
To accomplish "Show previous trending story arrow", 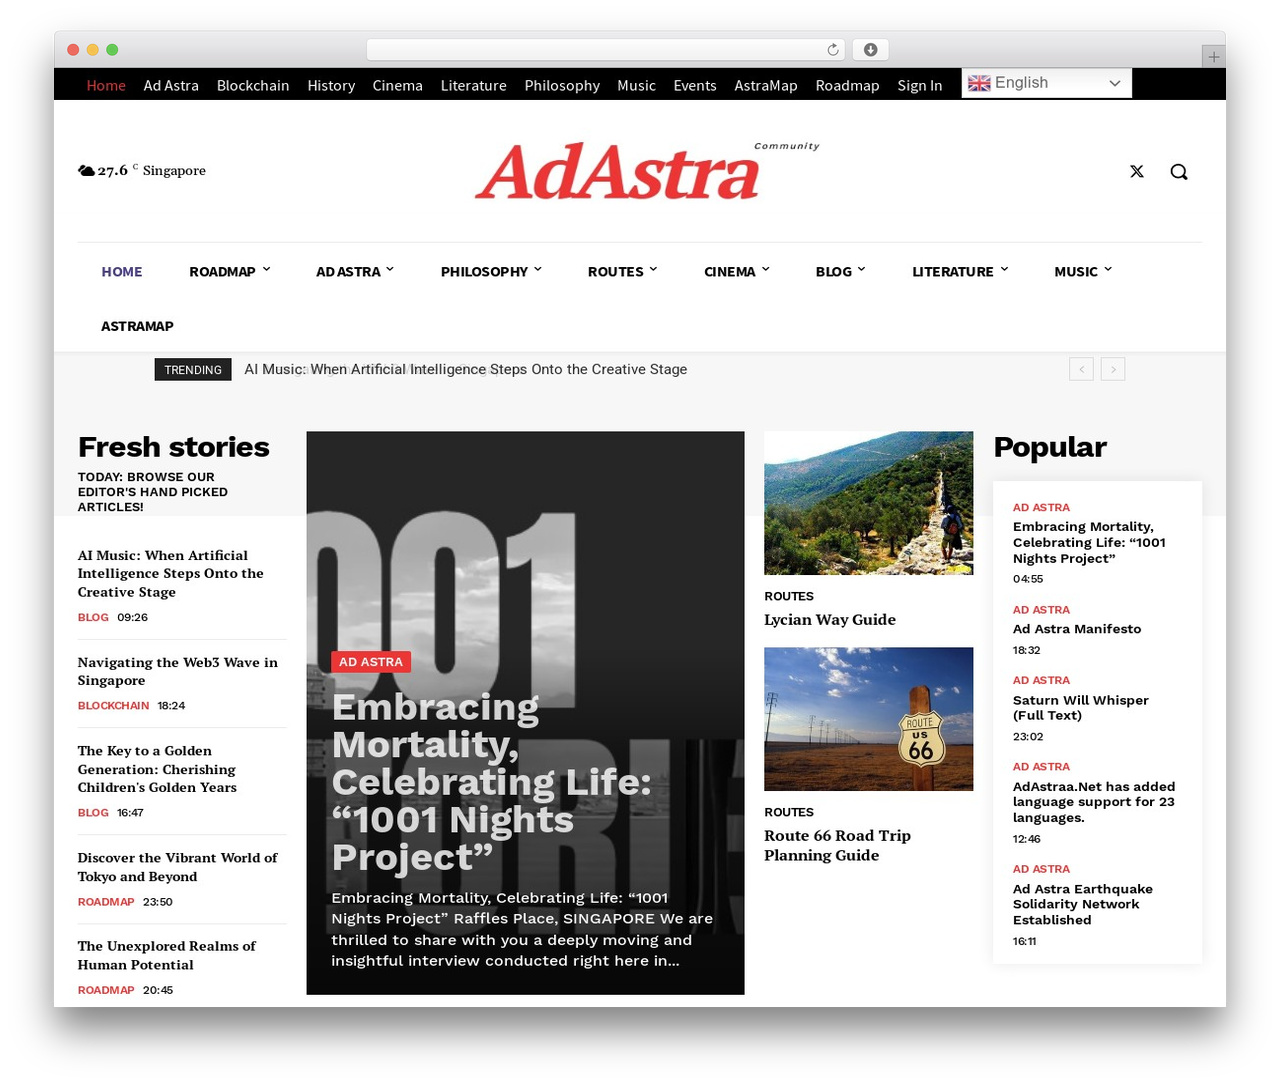I will coord(1081,369).
